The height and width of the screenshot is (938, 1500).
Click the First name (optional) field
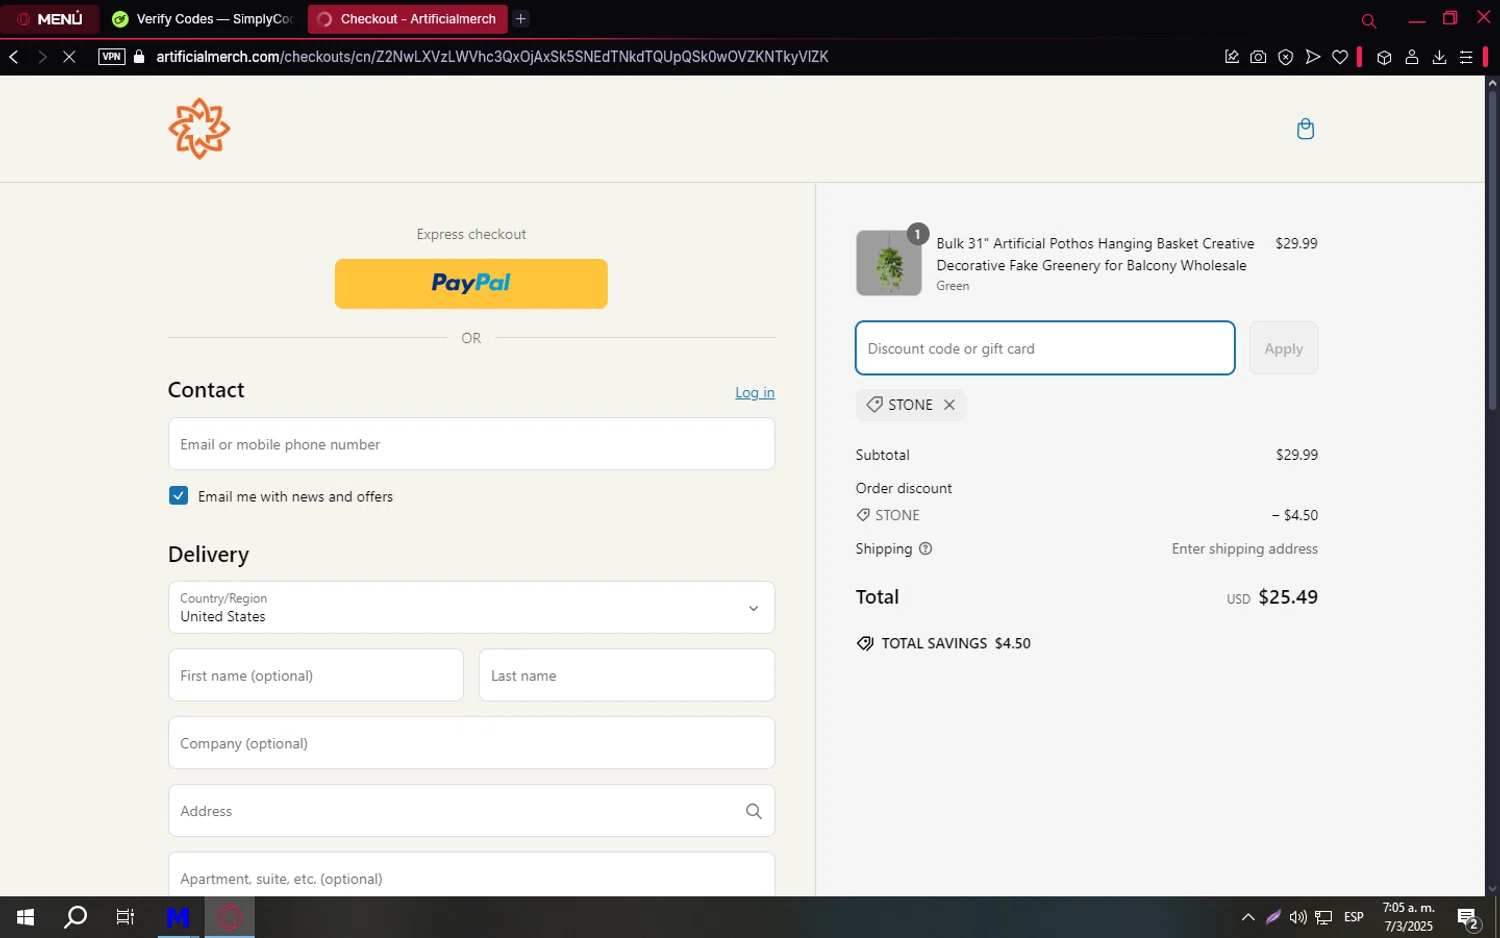[316, 675]
